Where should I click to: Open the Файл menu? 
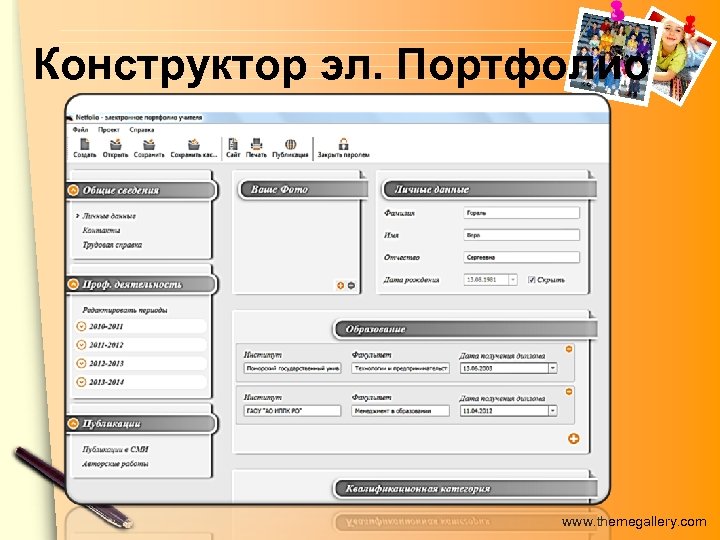(x=80, y=129)
